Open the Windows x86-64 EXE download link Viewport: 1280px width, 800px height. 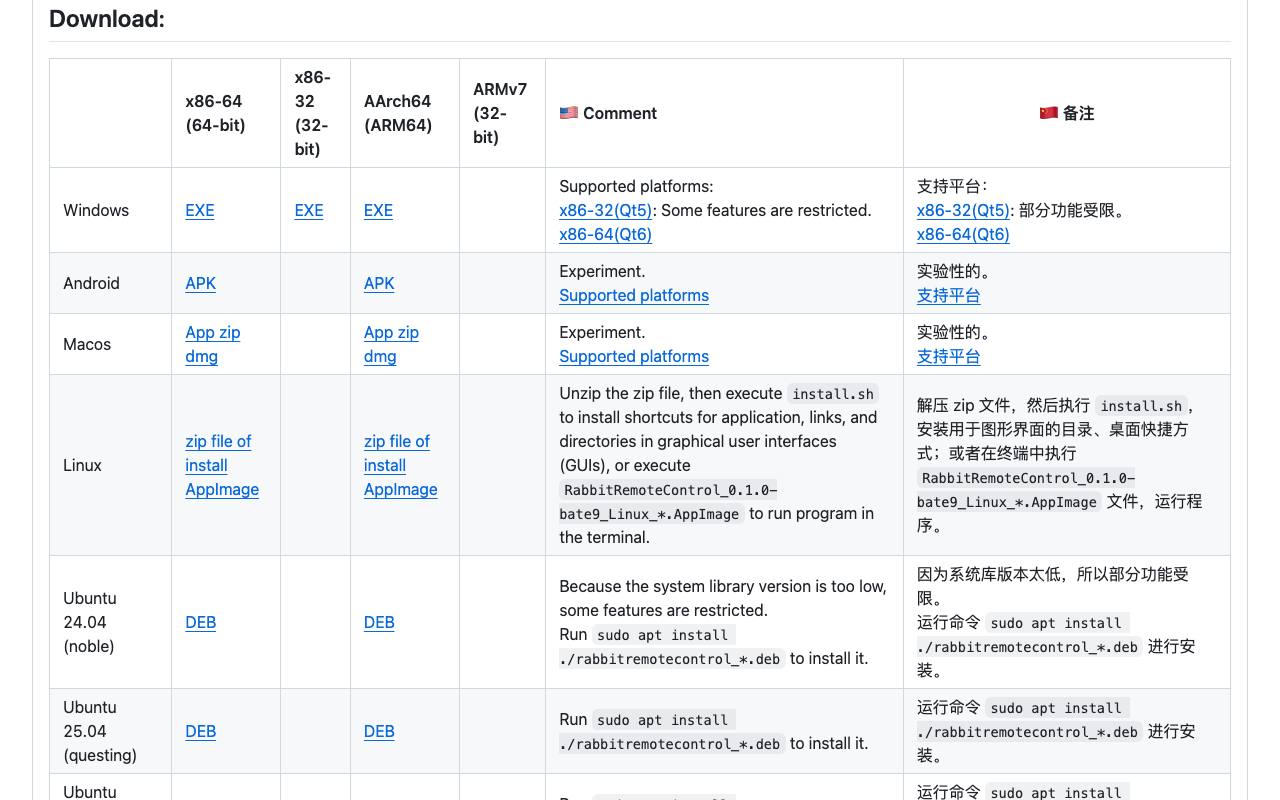200,210
